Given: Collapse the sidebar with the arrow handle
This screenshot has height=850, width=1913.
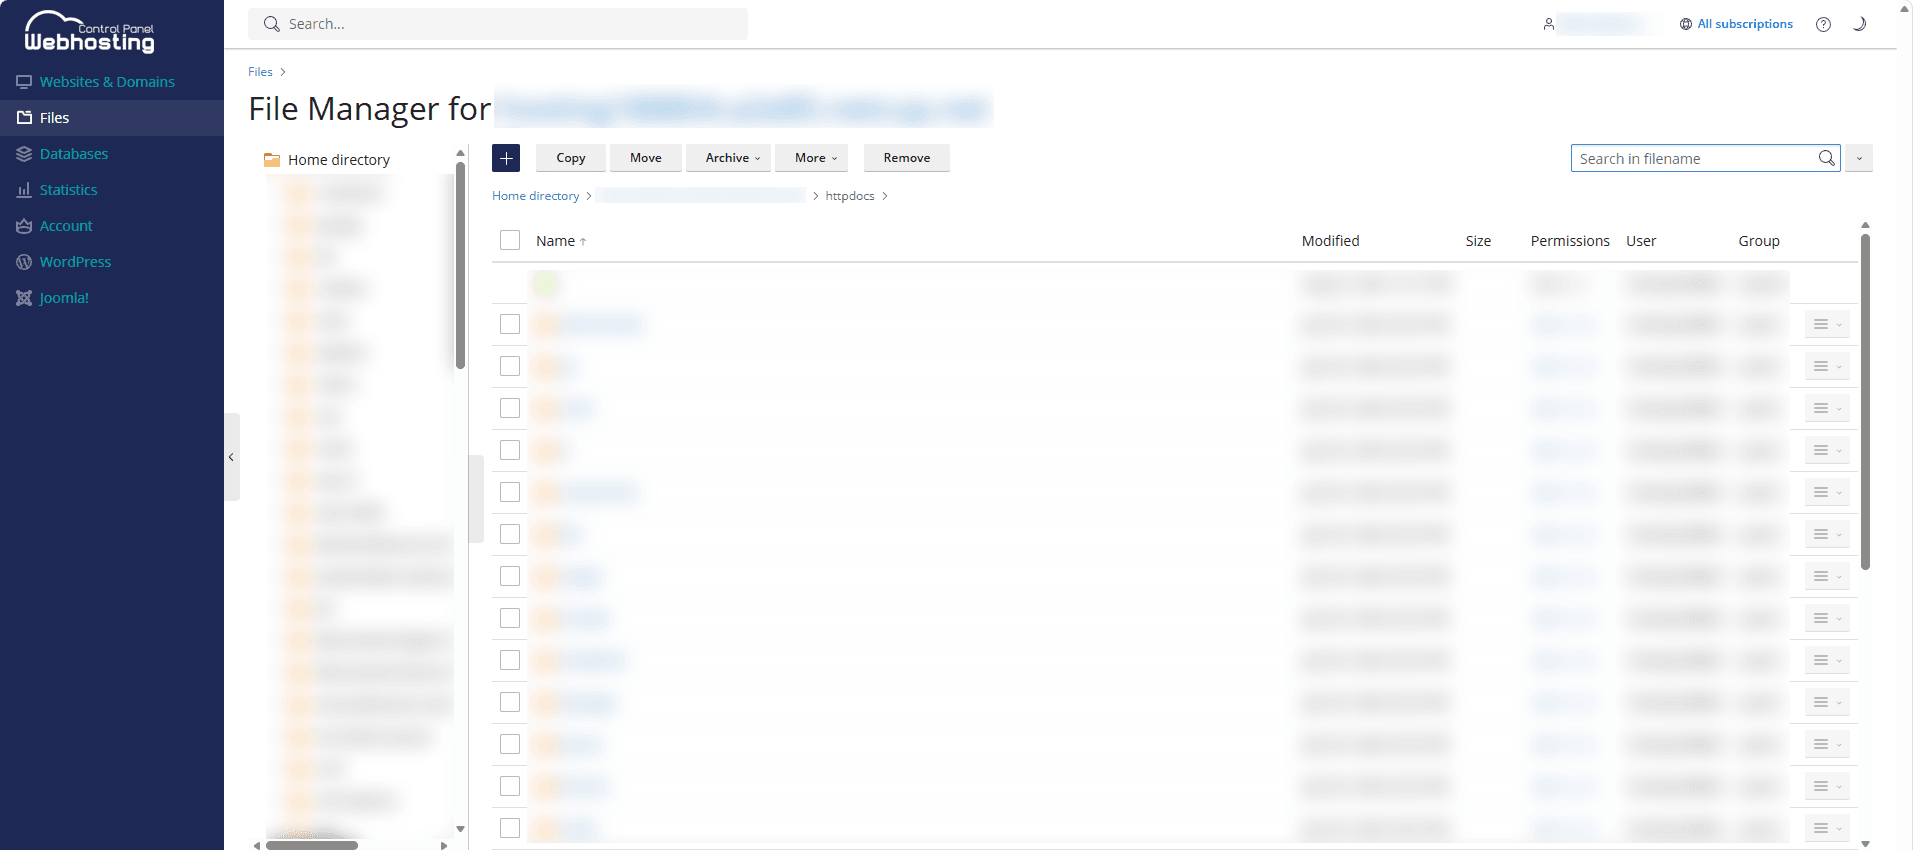Looking at the screenshot, I should point(231,457).
